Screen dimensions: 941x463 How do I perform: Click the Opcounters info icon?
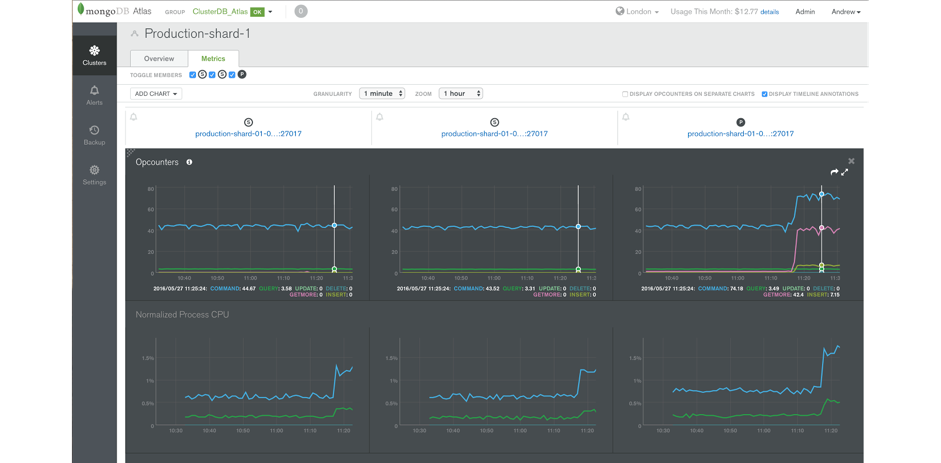189,162
